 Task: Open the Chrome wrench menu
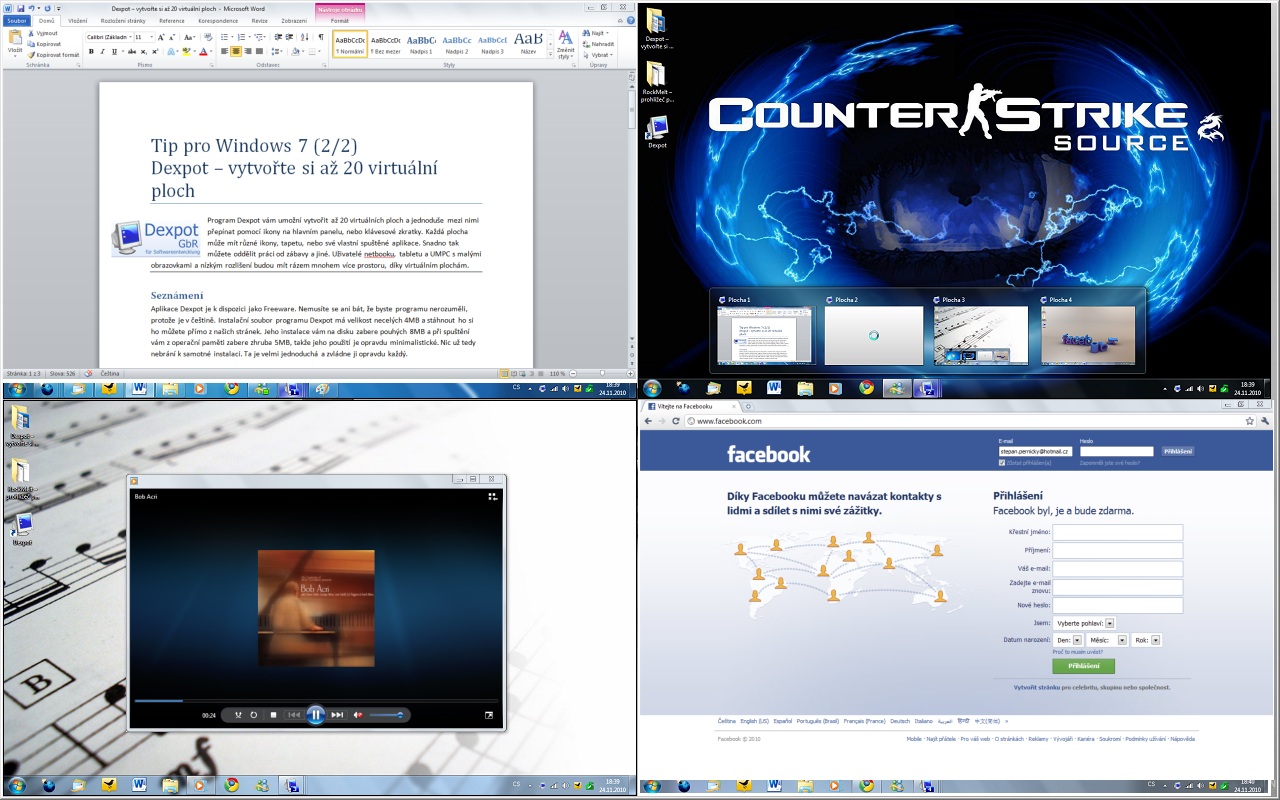pyautogui.click(x=1265, y=421)
